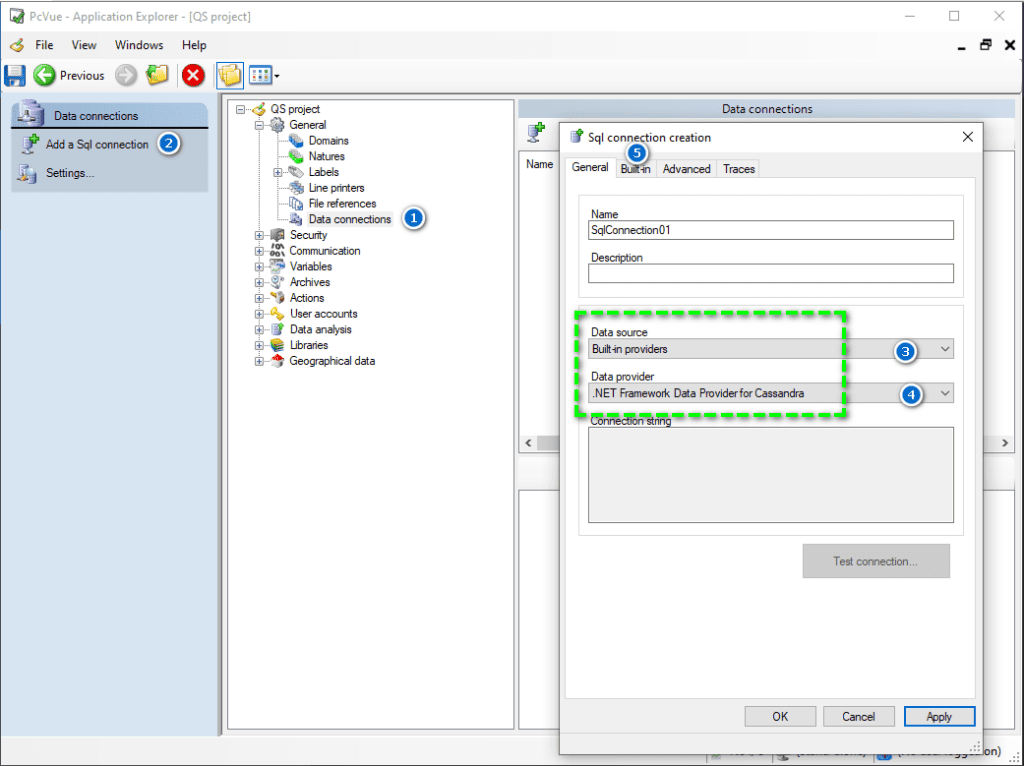1024x766 pixels.
Task: Expand the Communication tree node
Action: click(x=259, y=251)
